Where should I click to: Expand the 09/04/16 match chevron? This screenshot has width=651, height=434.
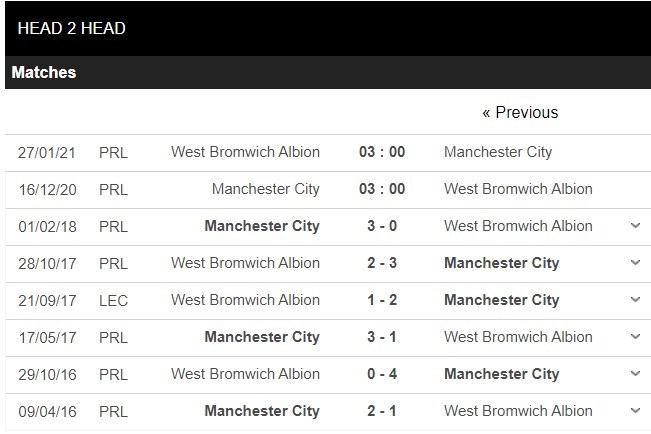click(x=635, y=411)
